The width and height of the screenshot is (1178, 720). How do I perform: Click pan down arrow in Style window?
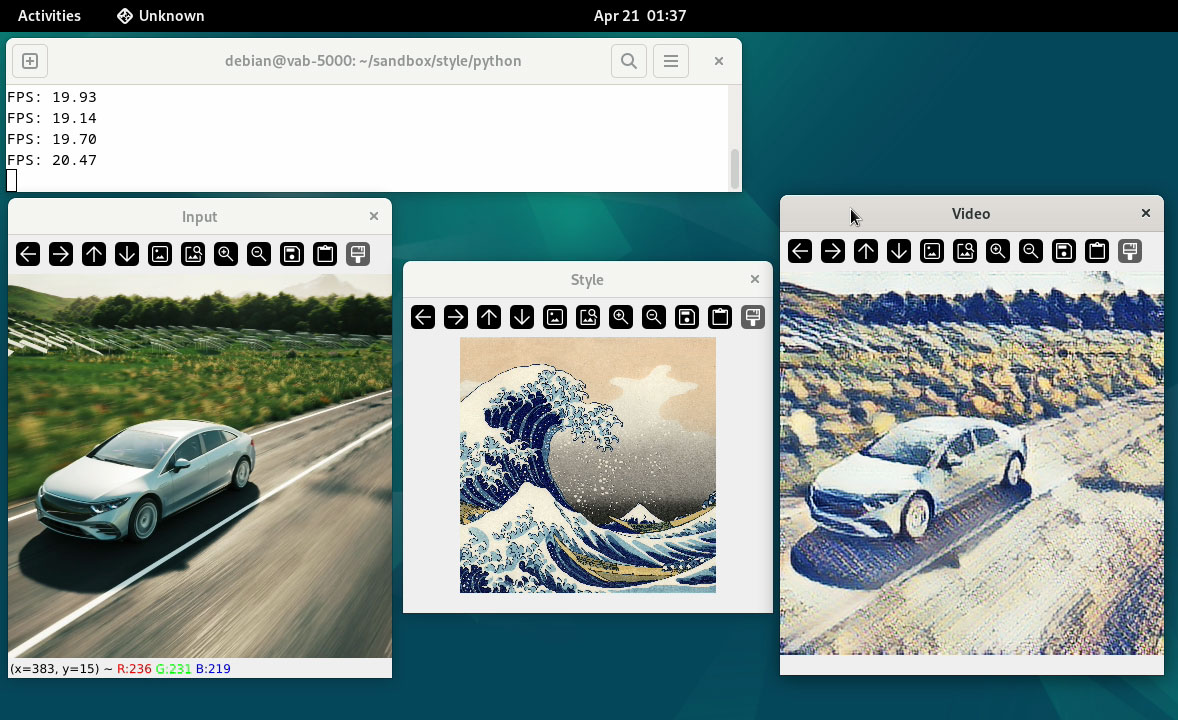click(522, 317)
